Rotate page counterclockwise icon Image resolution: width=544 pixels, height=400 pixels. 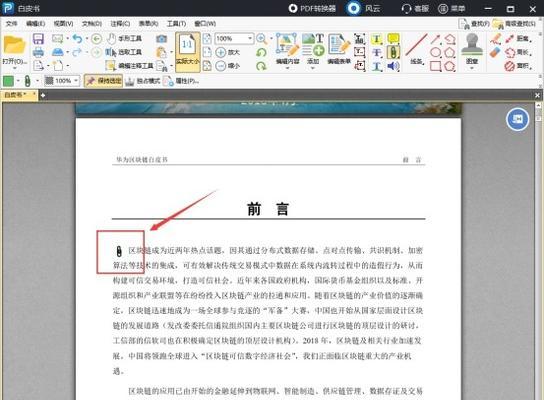point(261,52)
